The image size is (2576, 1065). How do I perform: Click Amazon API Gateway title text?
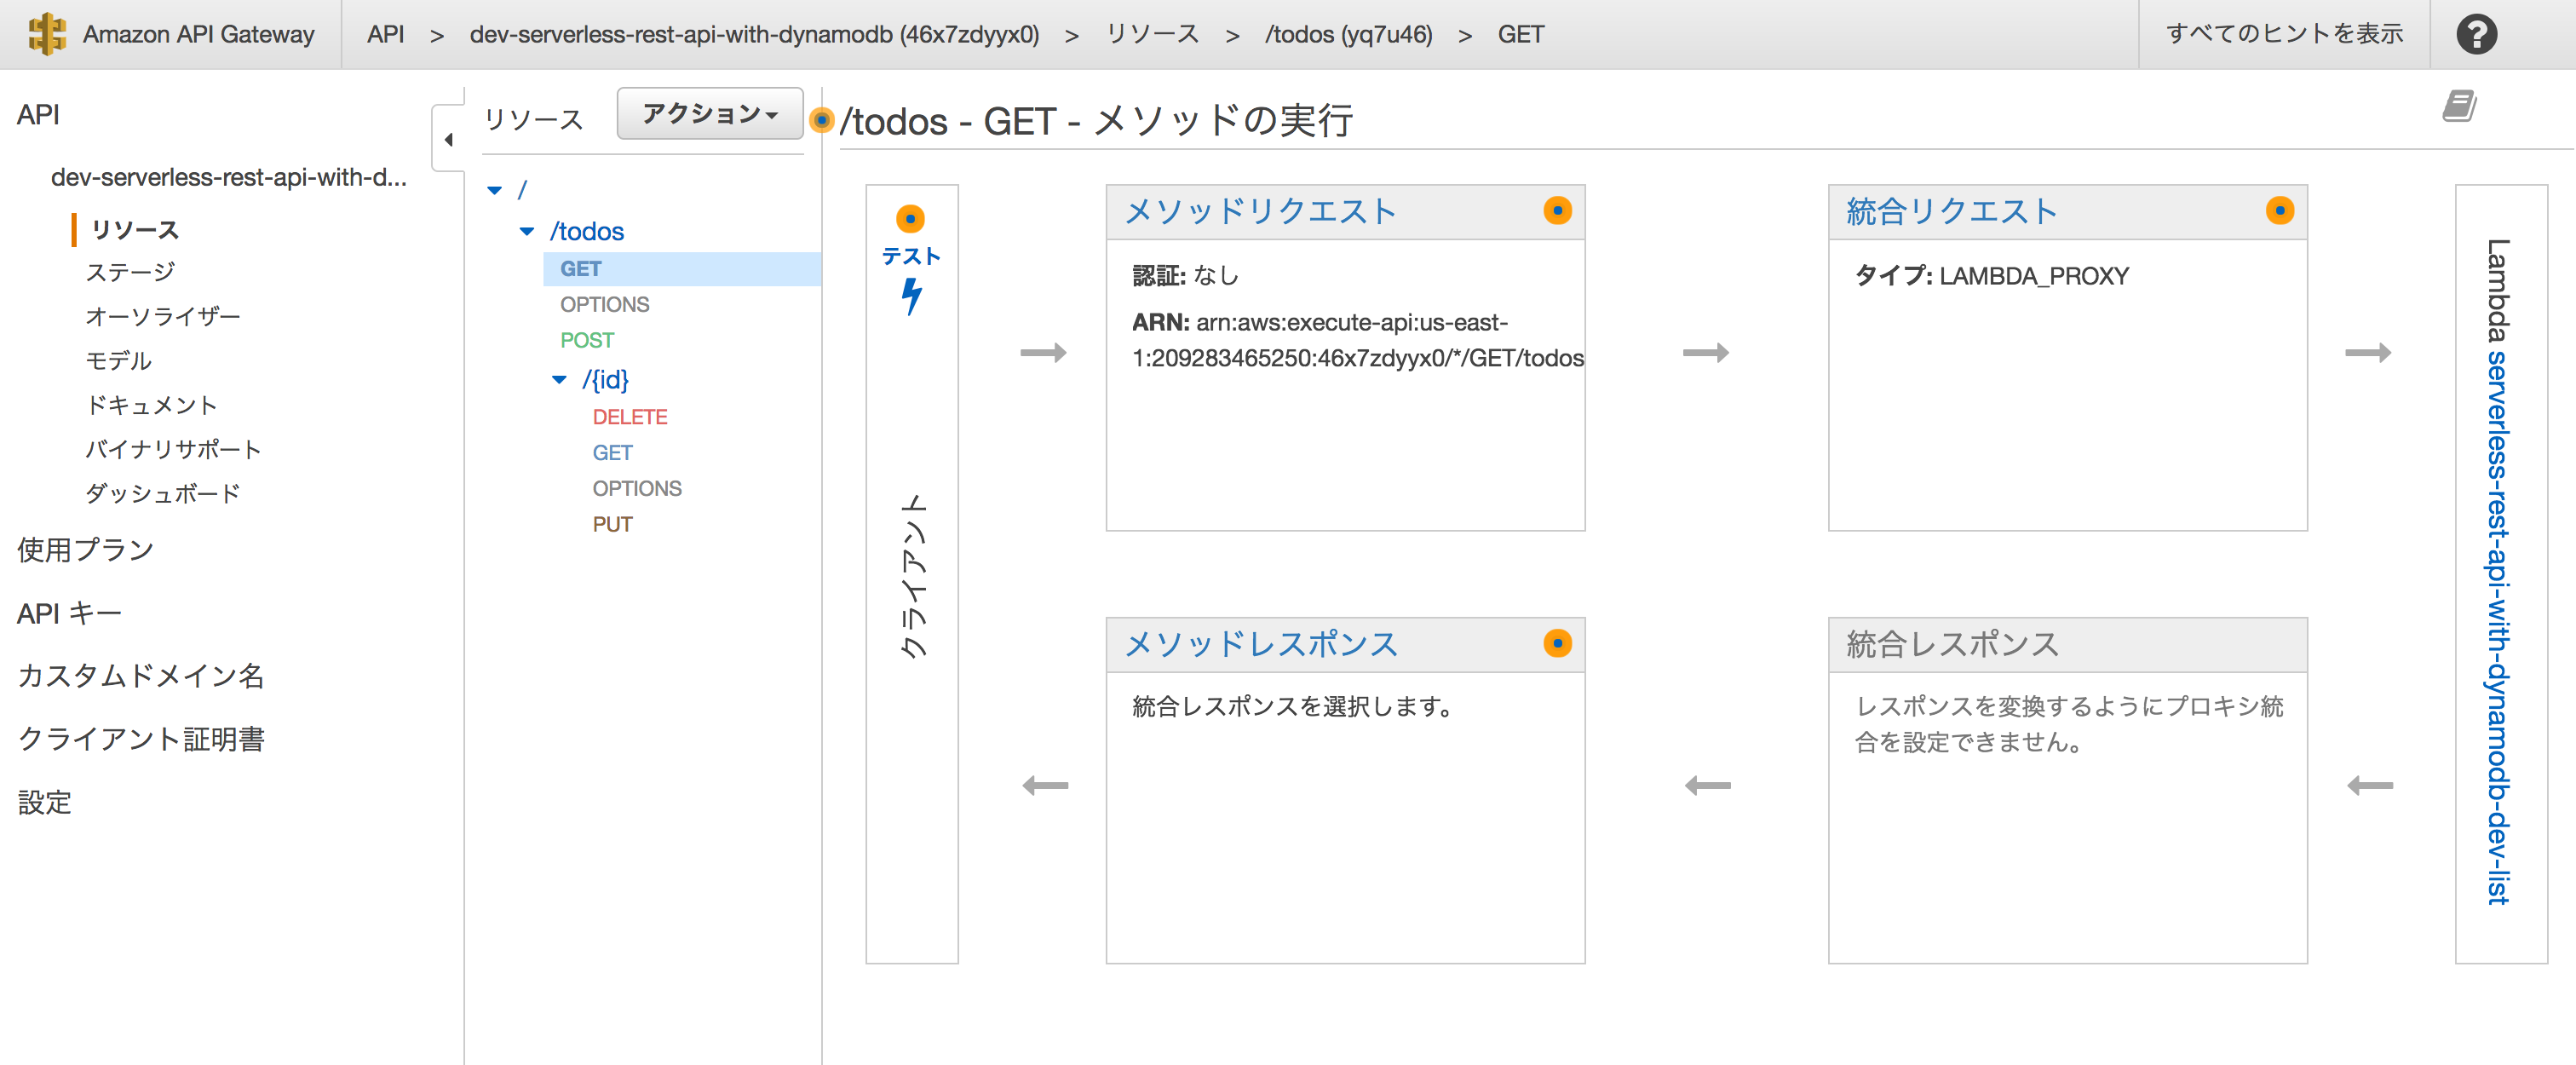tap(198, 34)
